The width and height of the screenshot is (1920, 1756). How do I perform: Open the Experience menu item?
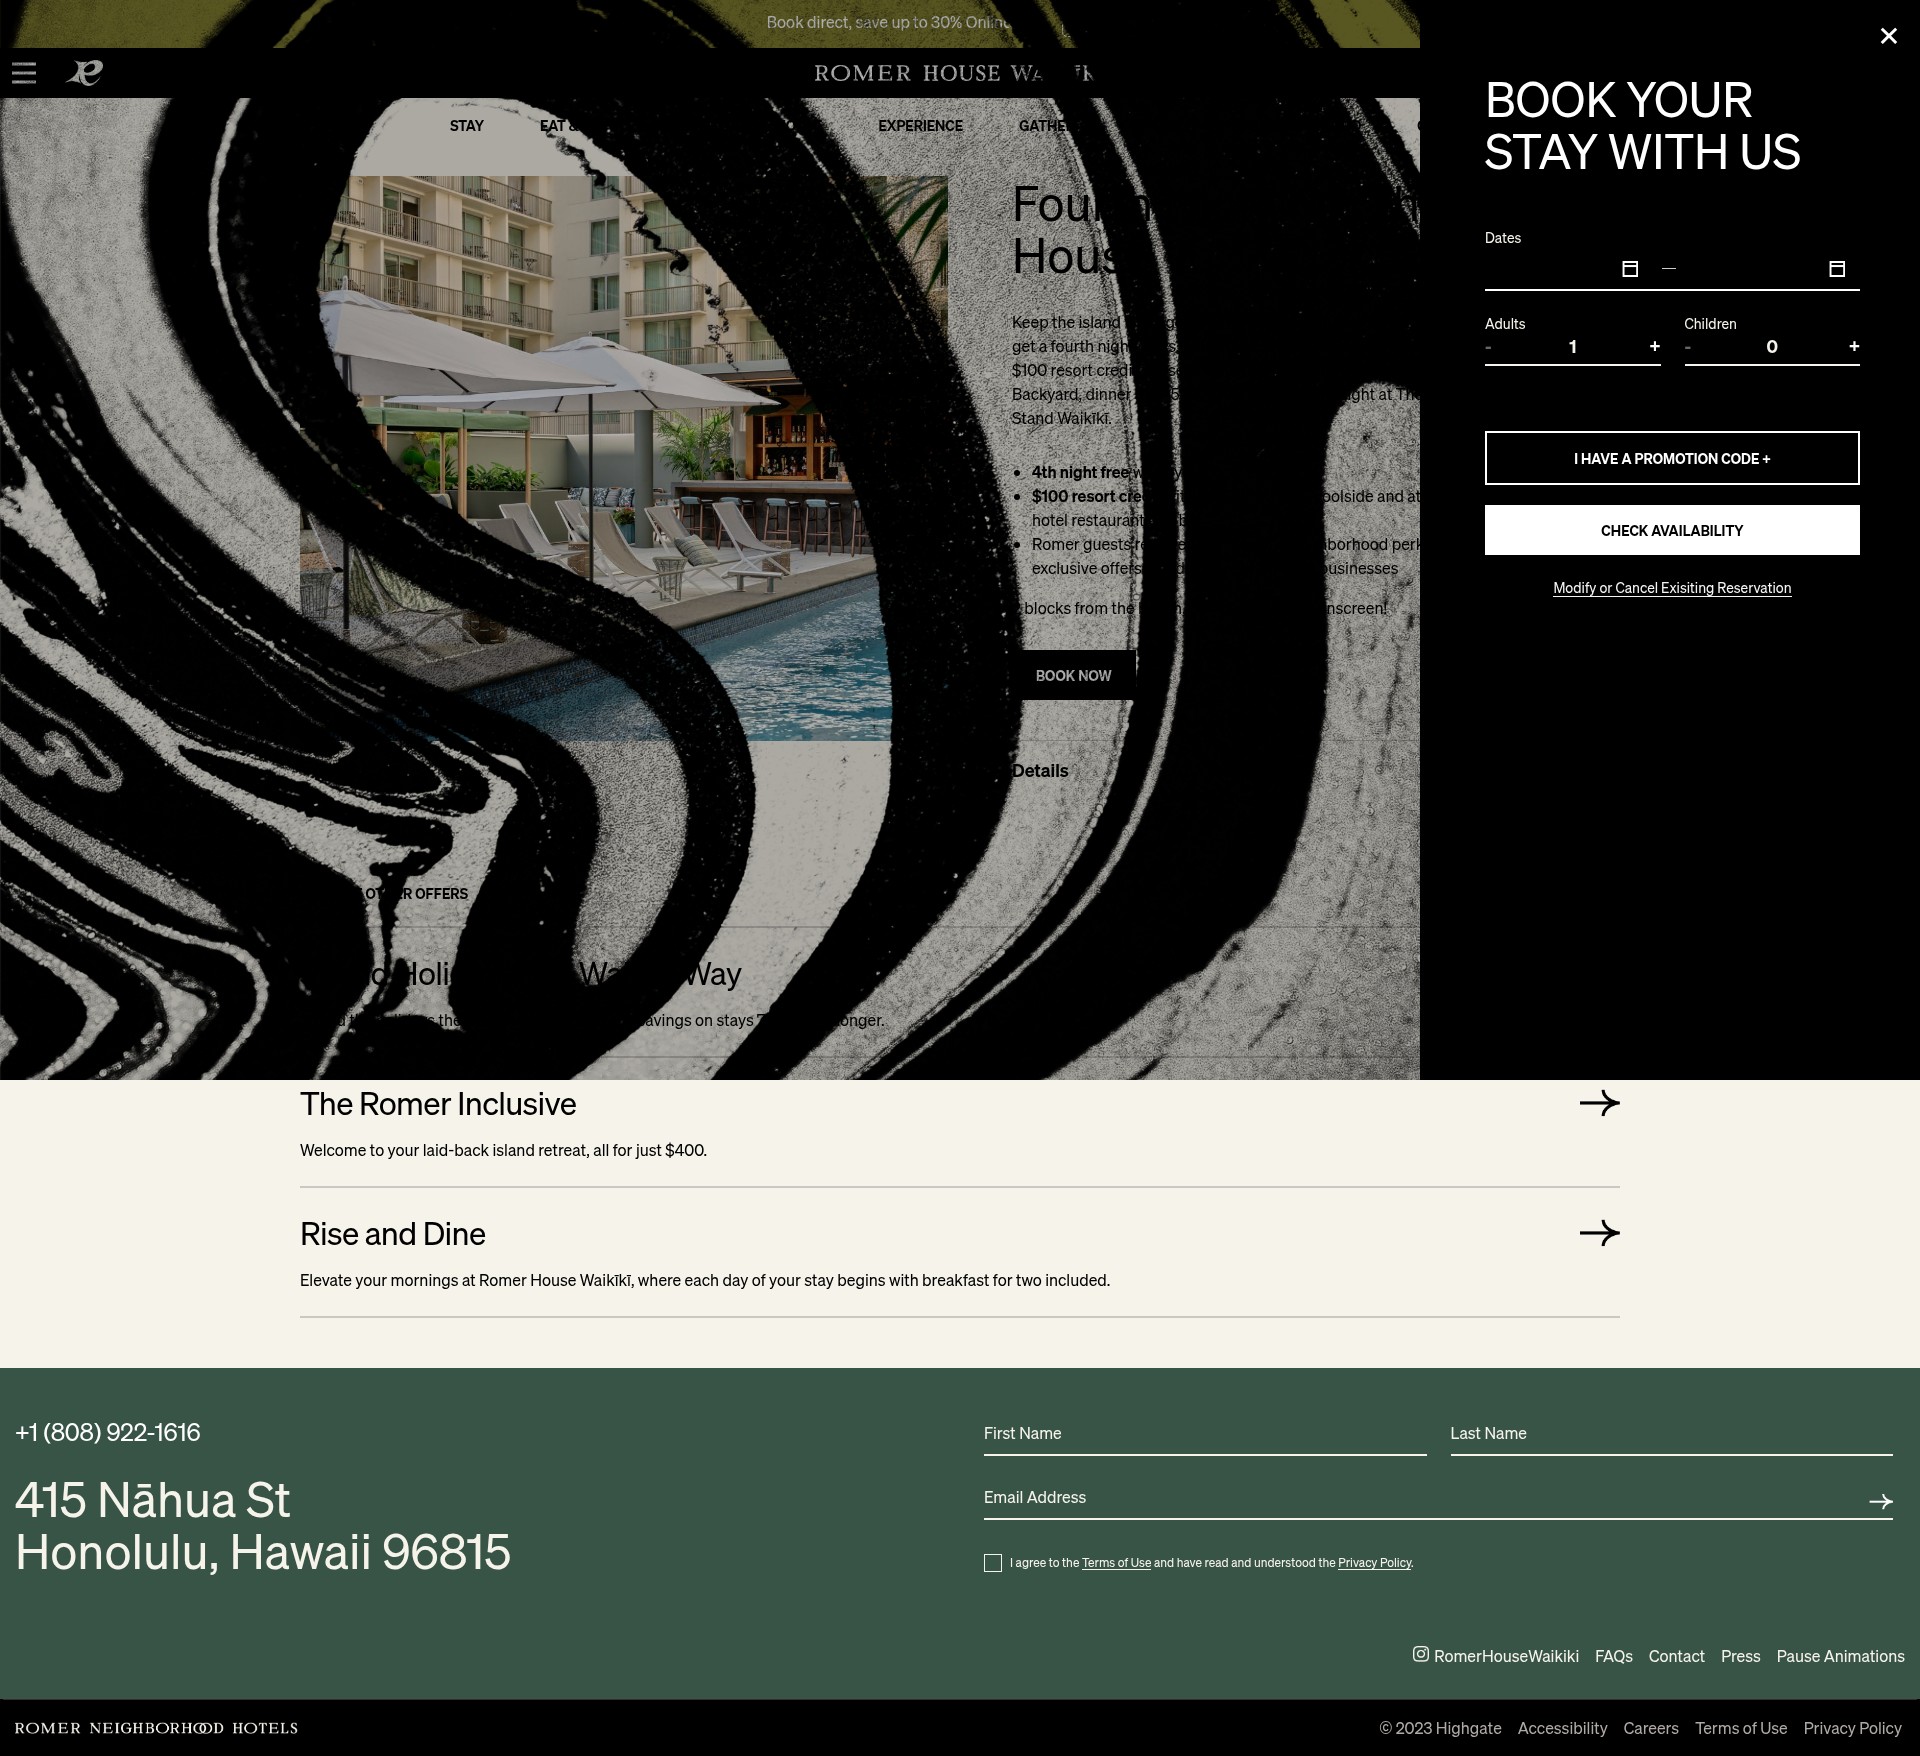(x=920, y=126)
